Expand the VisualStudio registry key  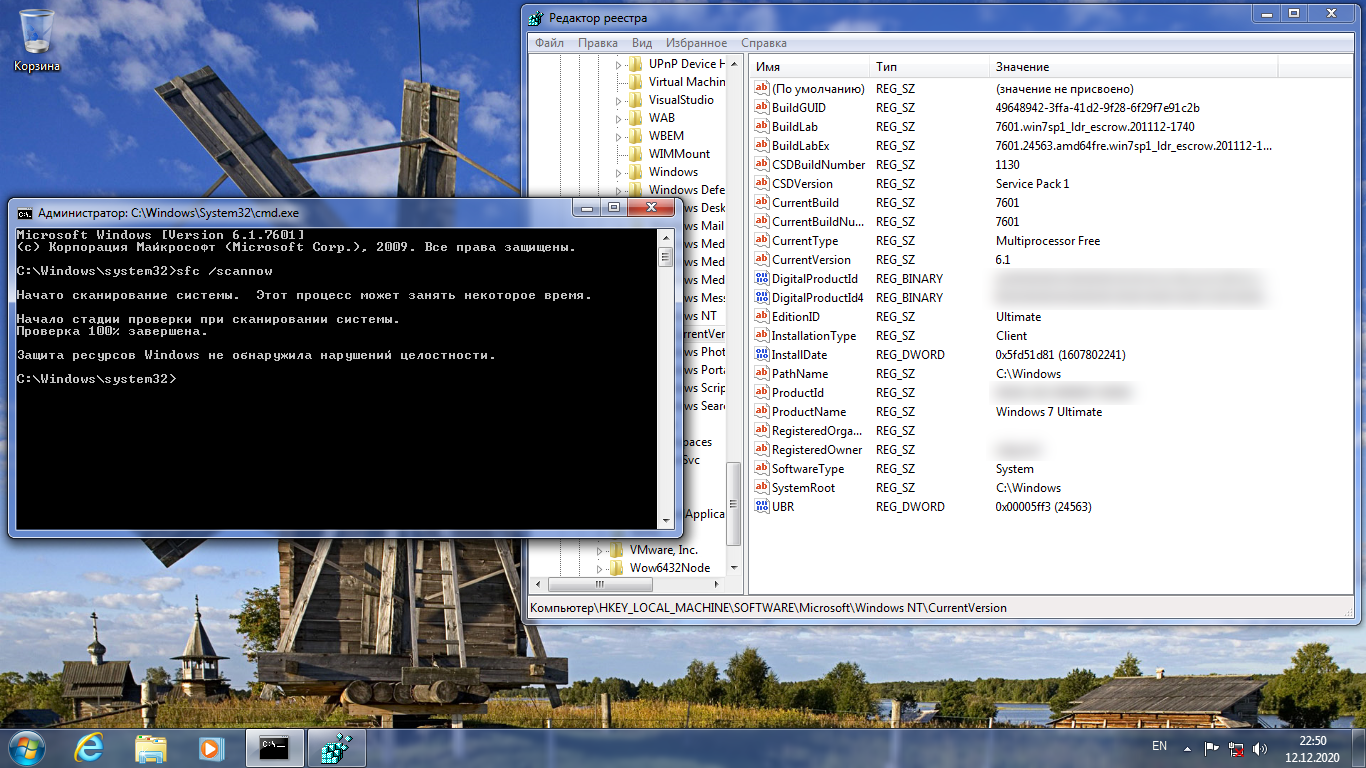click(621, 100)
